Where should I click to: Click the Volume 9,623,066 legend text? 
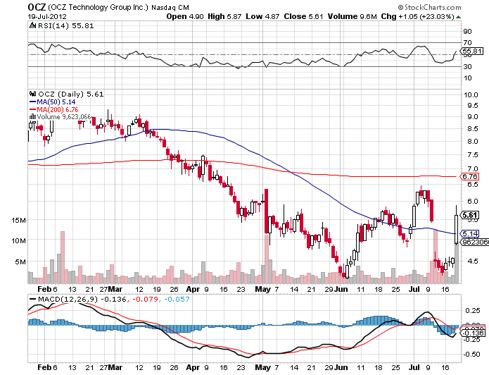coord(64,117)
